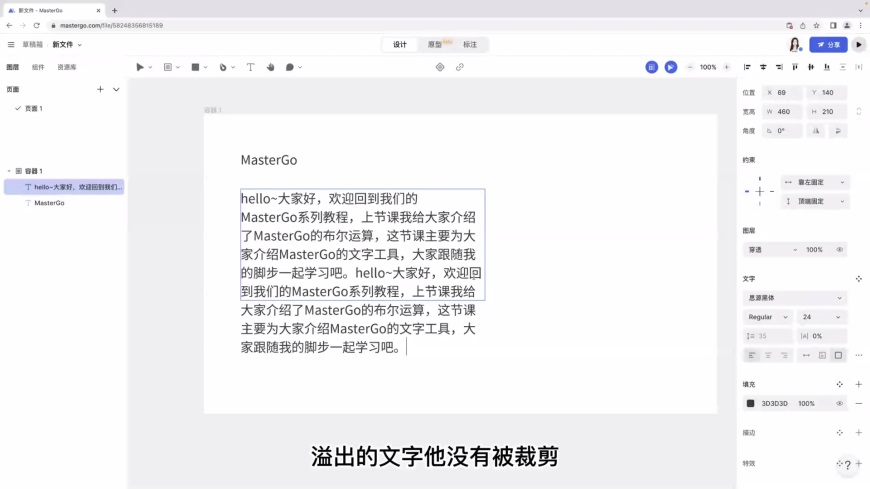This screenshot has height=489, width=870.
Task: Align vertical centers icon
Action: point(811,67)
